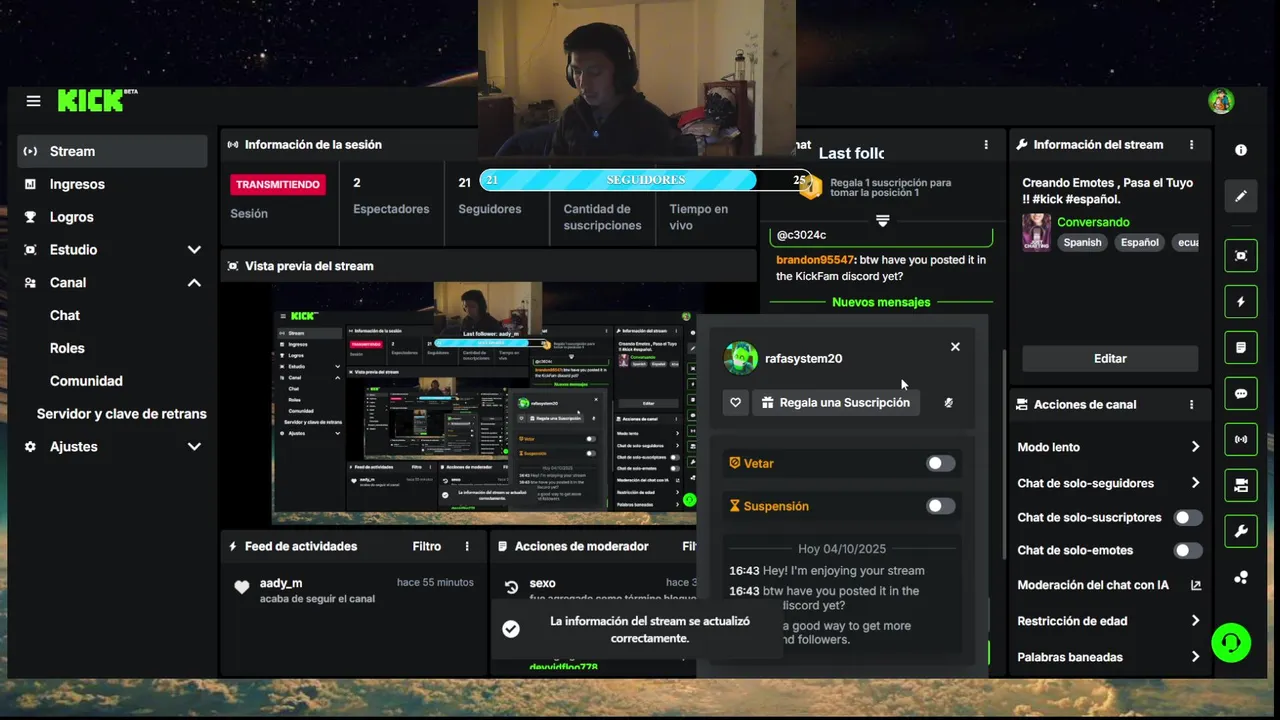Click the Seguidores goal progress bar
Image resolution: width=1280 pixels, height=720 pixels.
click(x=646, y=180)
